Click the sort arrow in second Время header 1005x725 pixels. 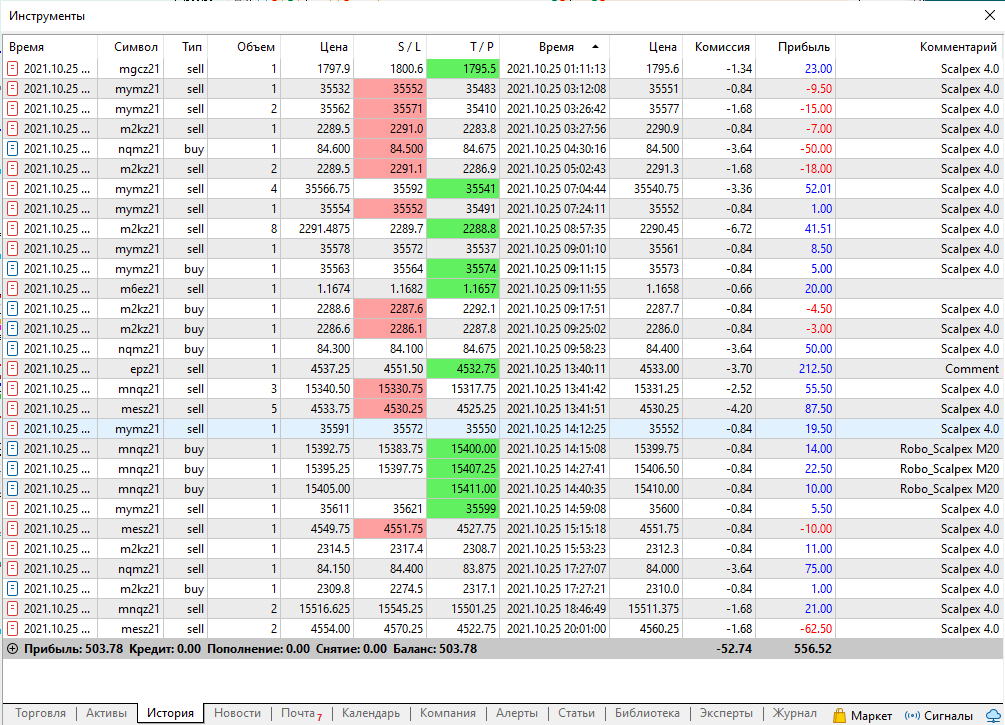(x=595, y=47)
